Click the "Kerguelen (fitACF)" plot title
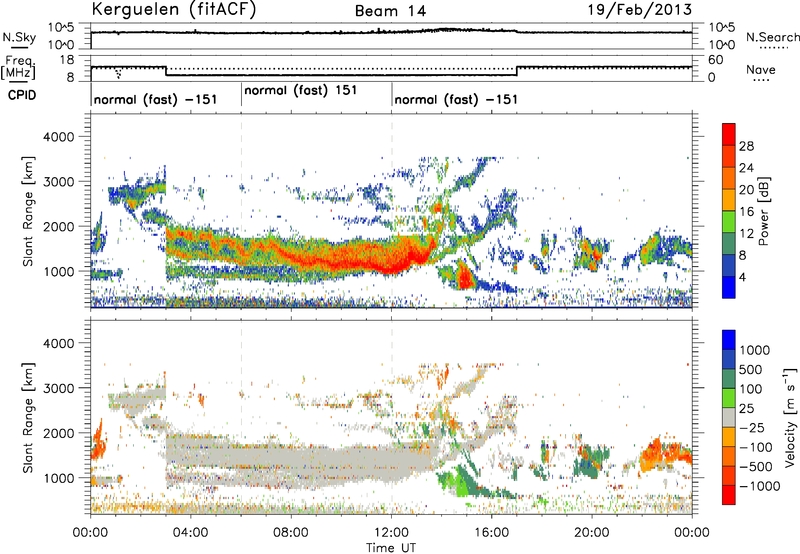800x554 pixels. coord(173,9)
